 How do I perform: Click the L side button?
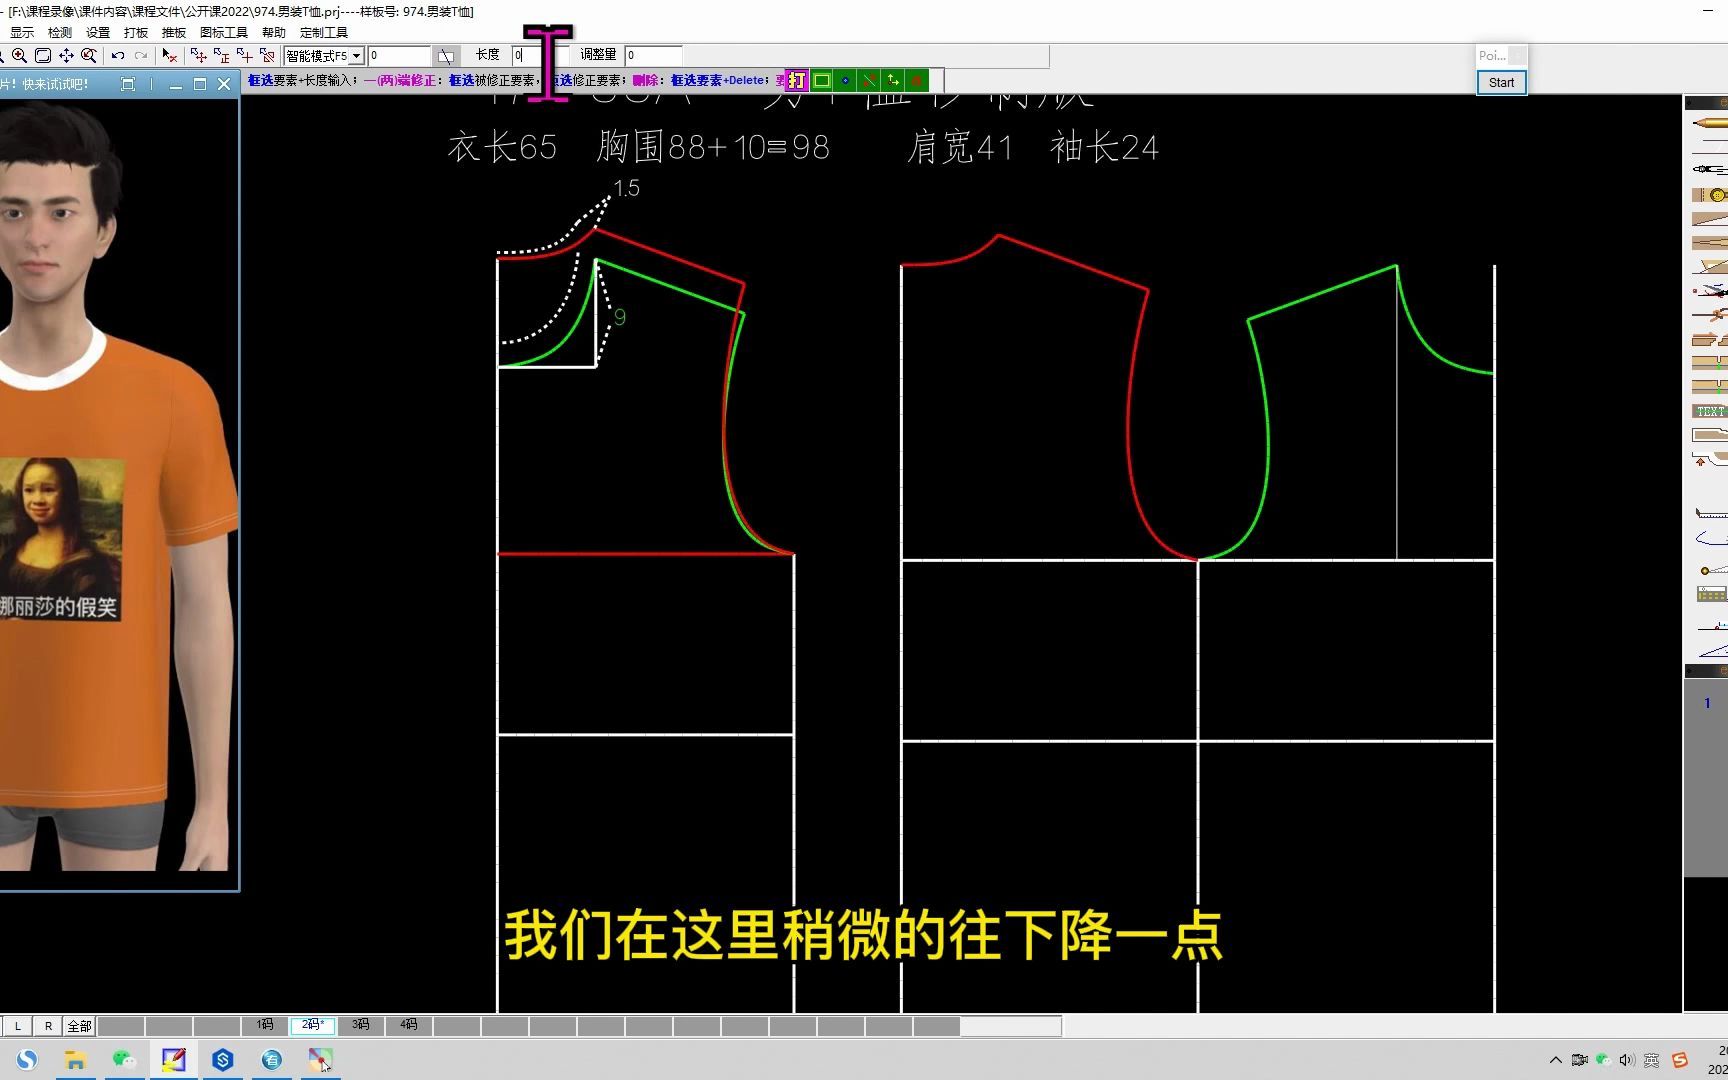click(x=17, y=1026)
